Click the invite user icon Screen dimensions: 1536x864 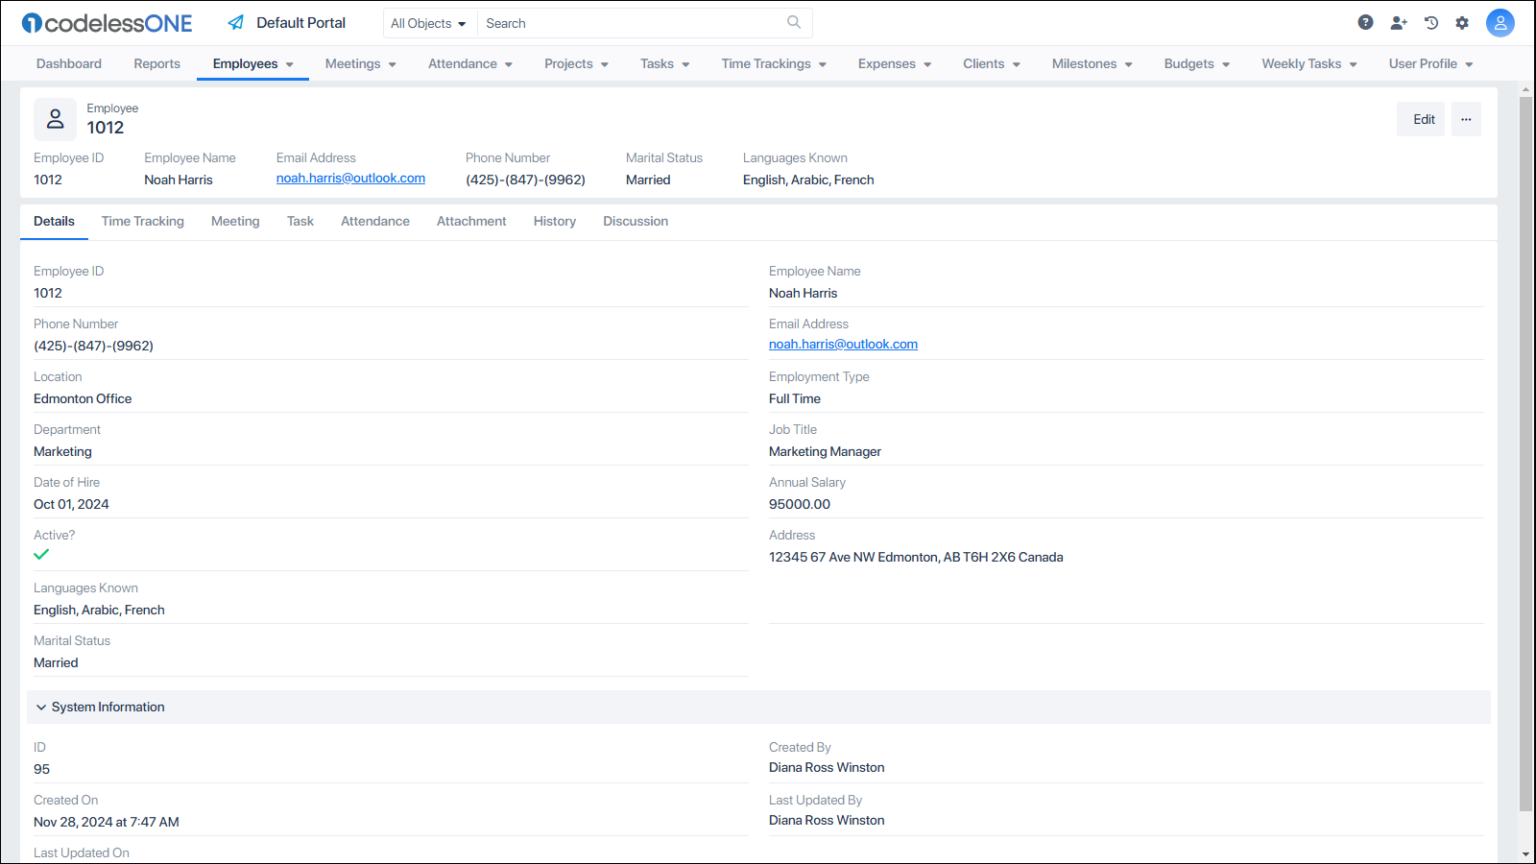pyautogui.click(x=1398, y=21)
